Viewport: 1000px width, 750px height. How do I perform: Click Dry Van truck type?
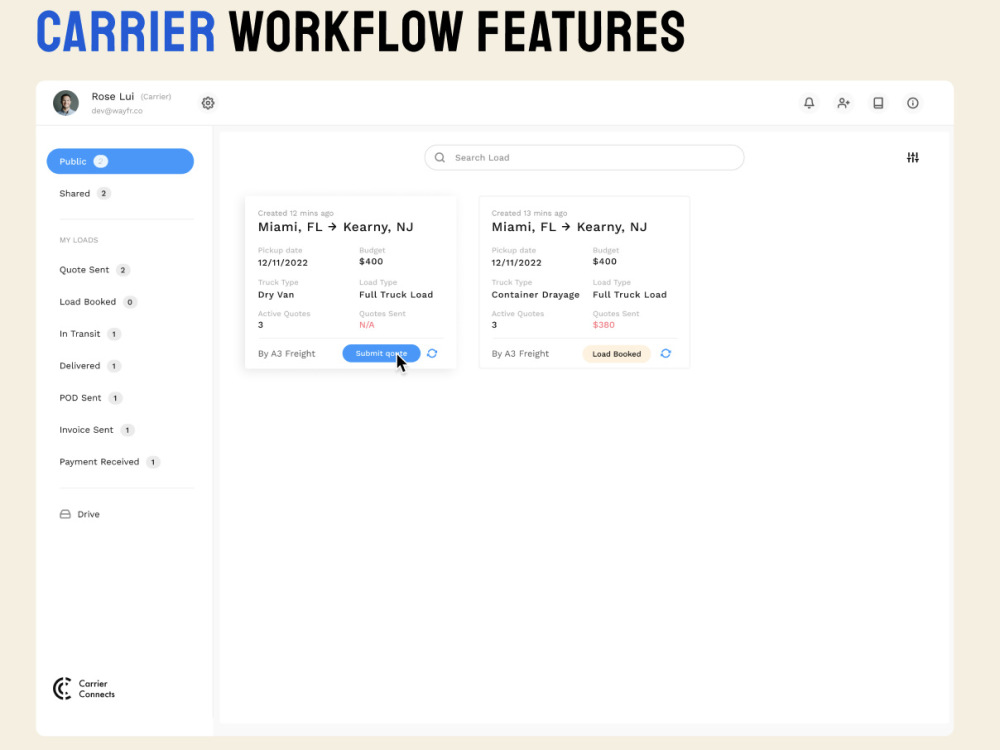tap(276, 295)
